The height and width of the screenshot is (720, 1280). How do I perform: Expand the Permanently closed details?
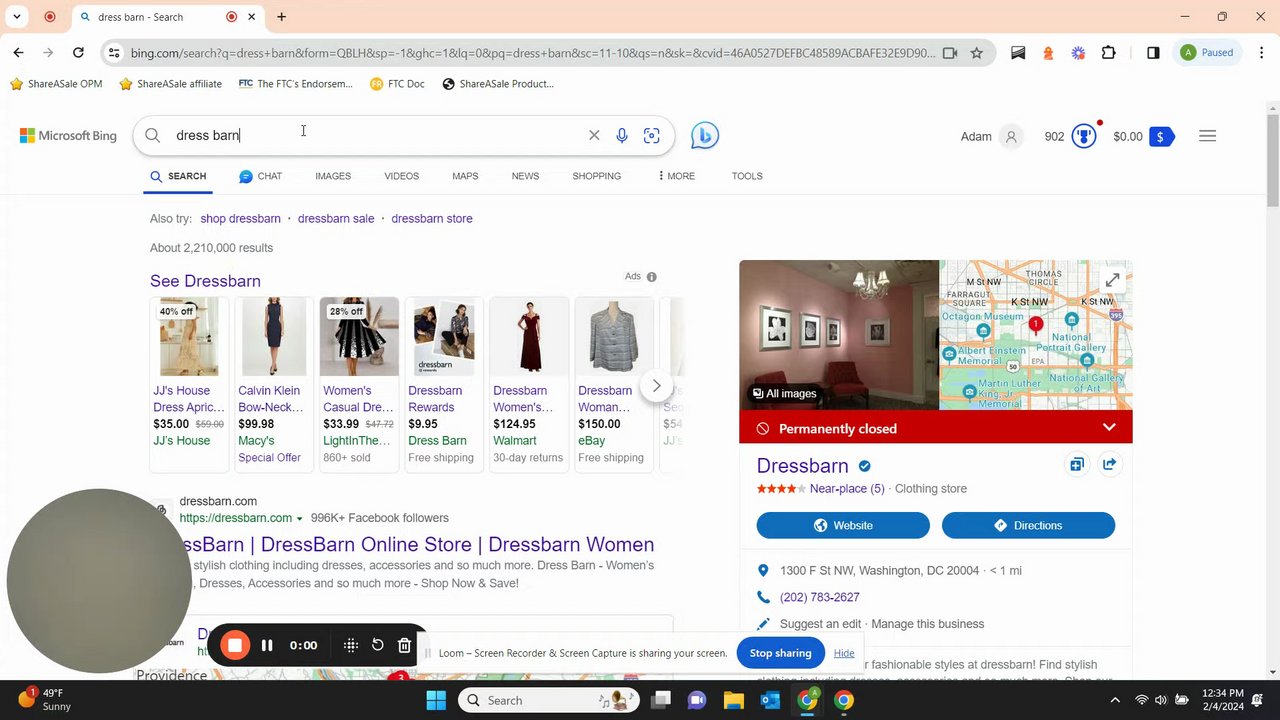pyautogui.click(x=1109, y=428)
